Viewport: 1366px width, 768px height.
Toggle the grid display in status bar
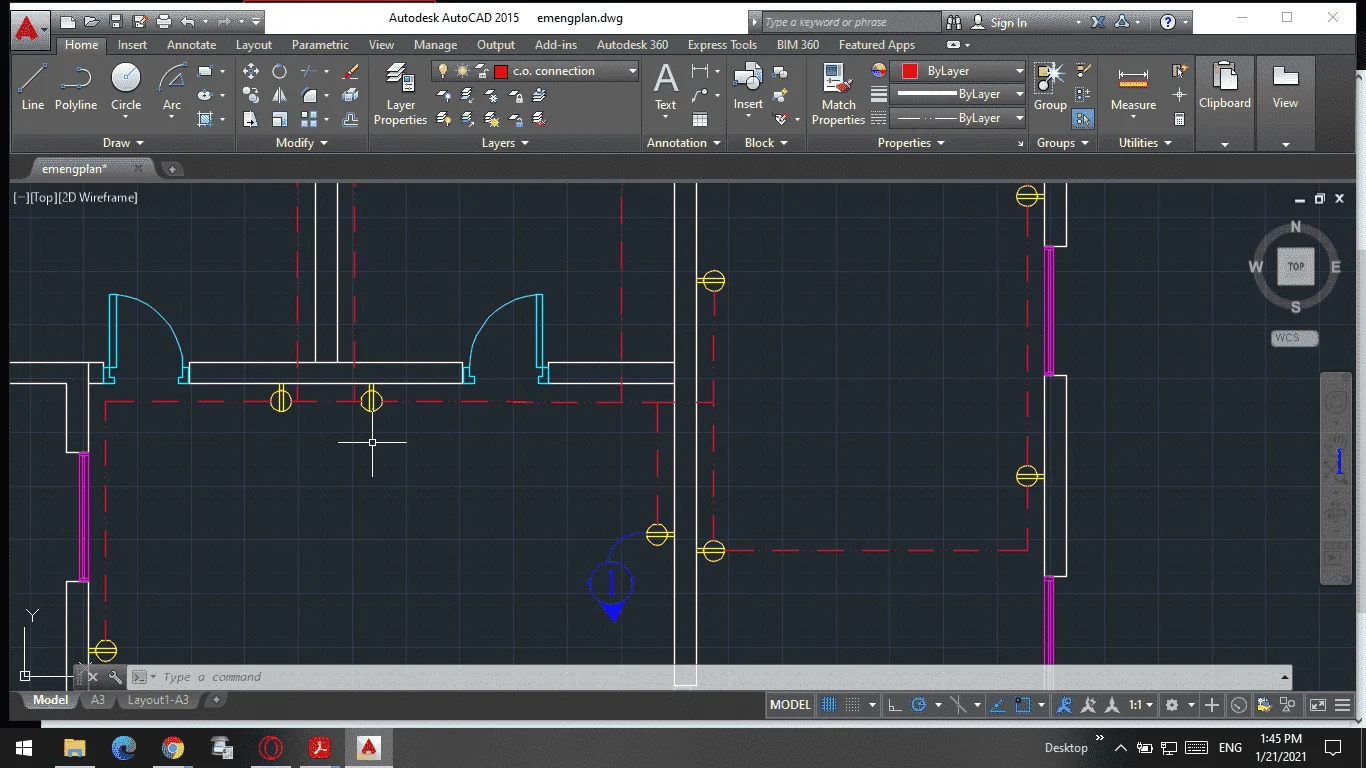829,705
